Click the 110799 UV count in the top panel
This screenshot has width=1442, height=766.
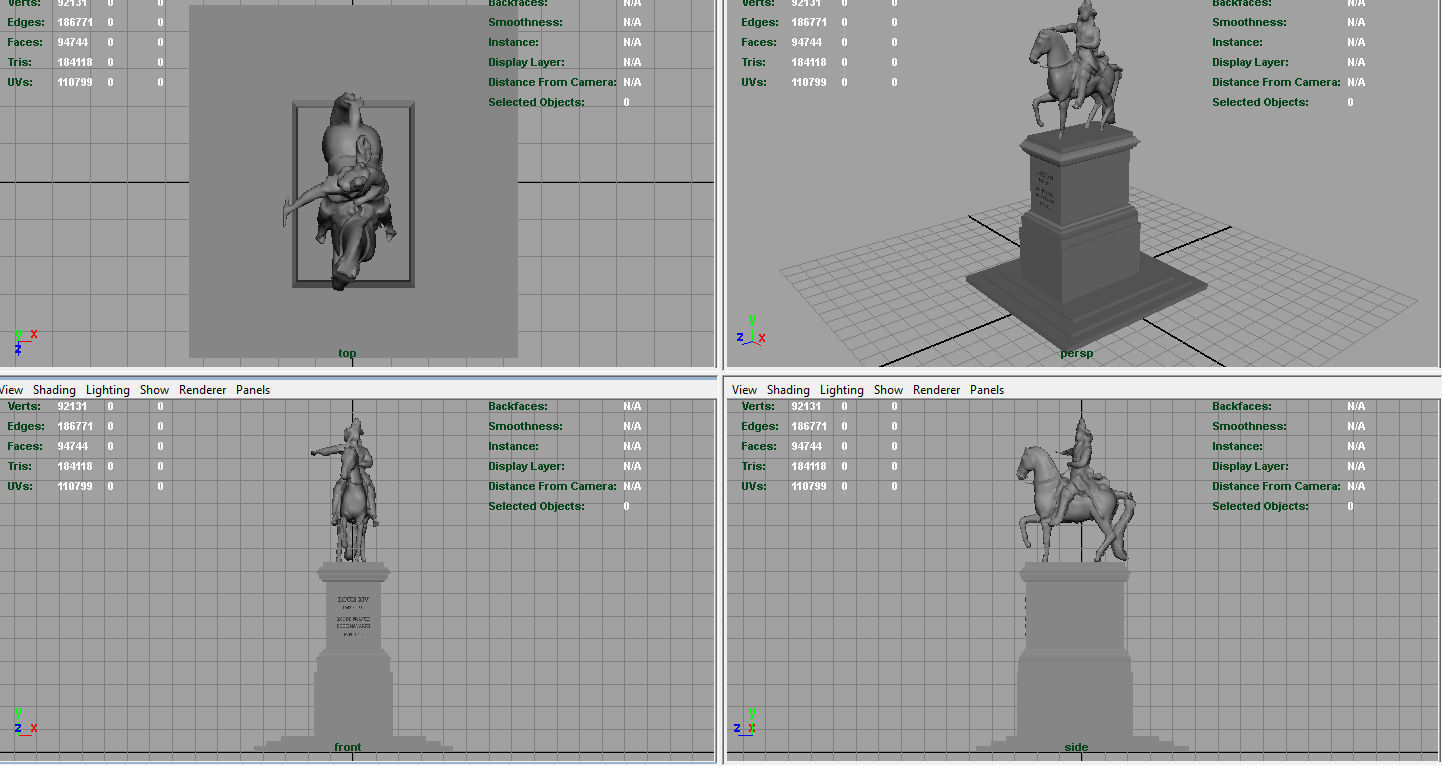coord(75,82)
